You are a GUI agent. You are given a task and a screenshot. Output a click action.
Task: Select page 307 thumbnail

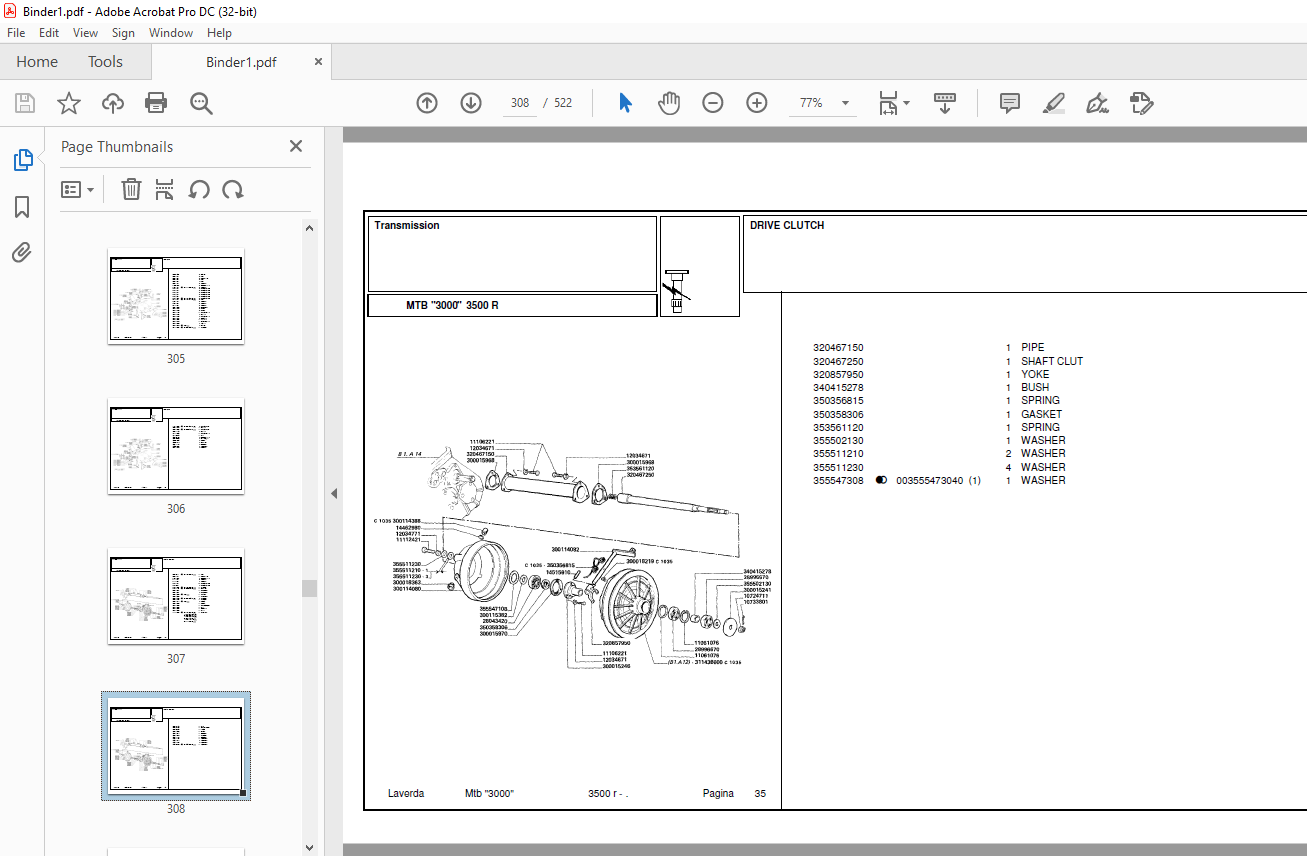[x=176, y=596]
